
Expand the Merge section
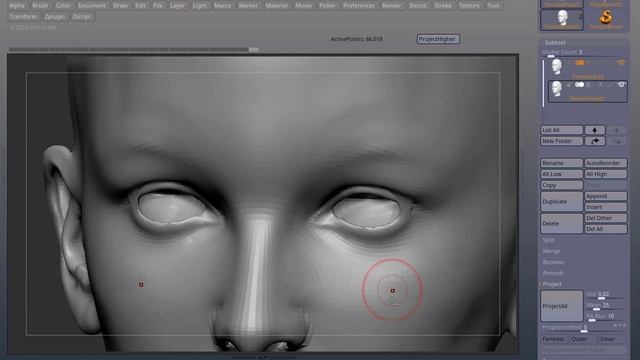tap(551, 251)
